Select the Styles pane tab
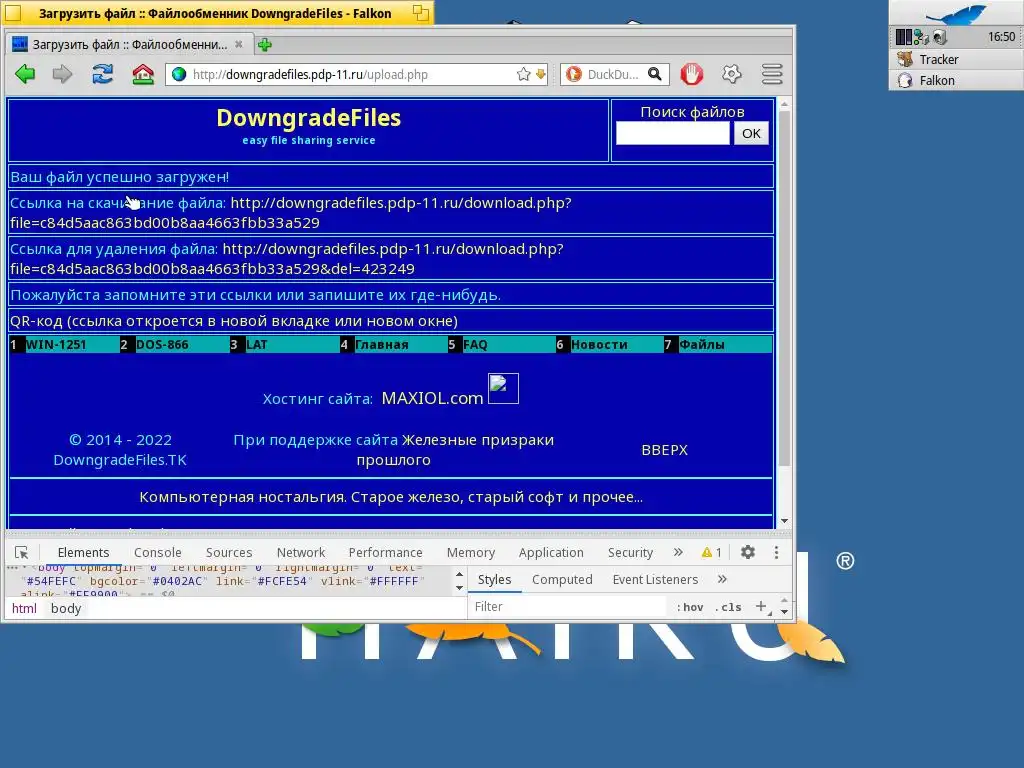1024x768 pixels. coord(494,579)
